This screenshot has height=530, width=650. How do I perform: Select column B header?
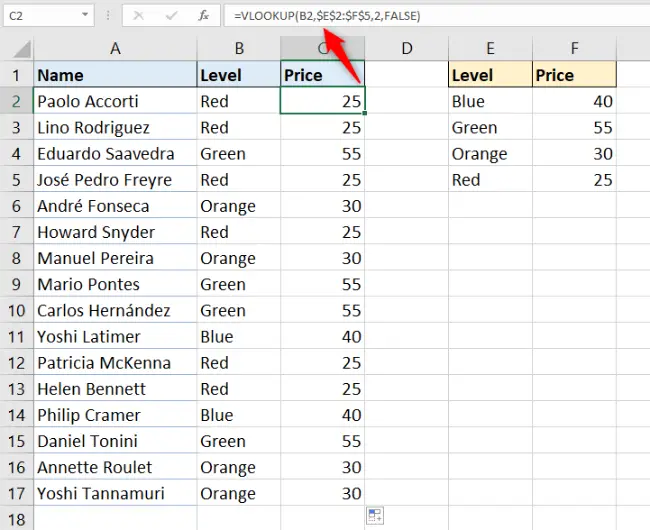click(x=239, y=48)
